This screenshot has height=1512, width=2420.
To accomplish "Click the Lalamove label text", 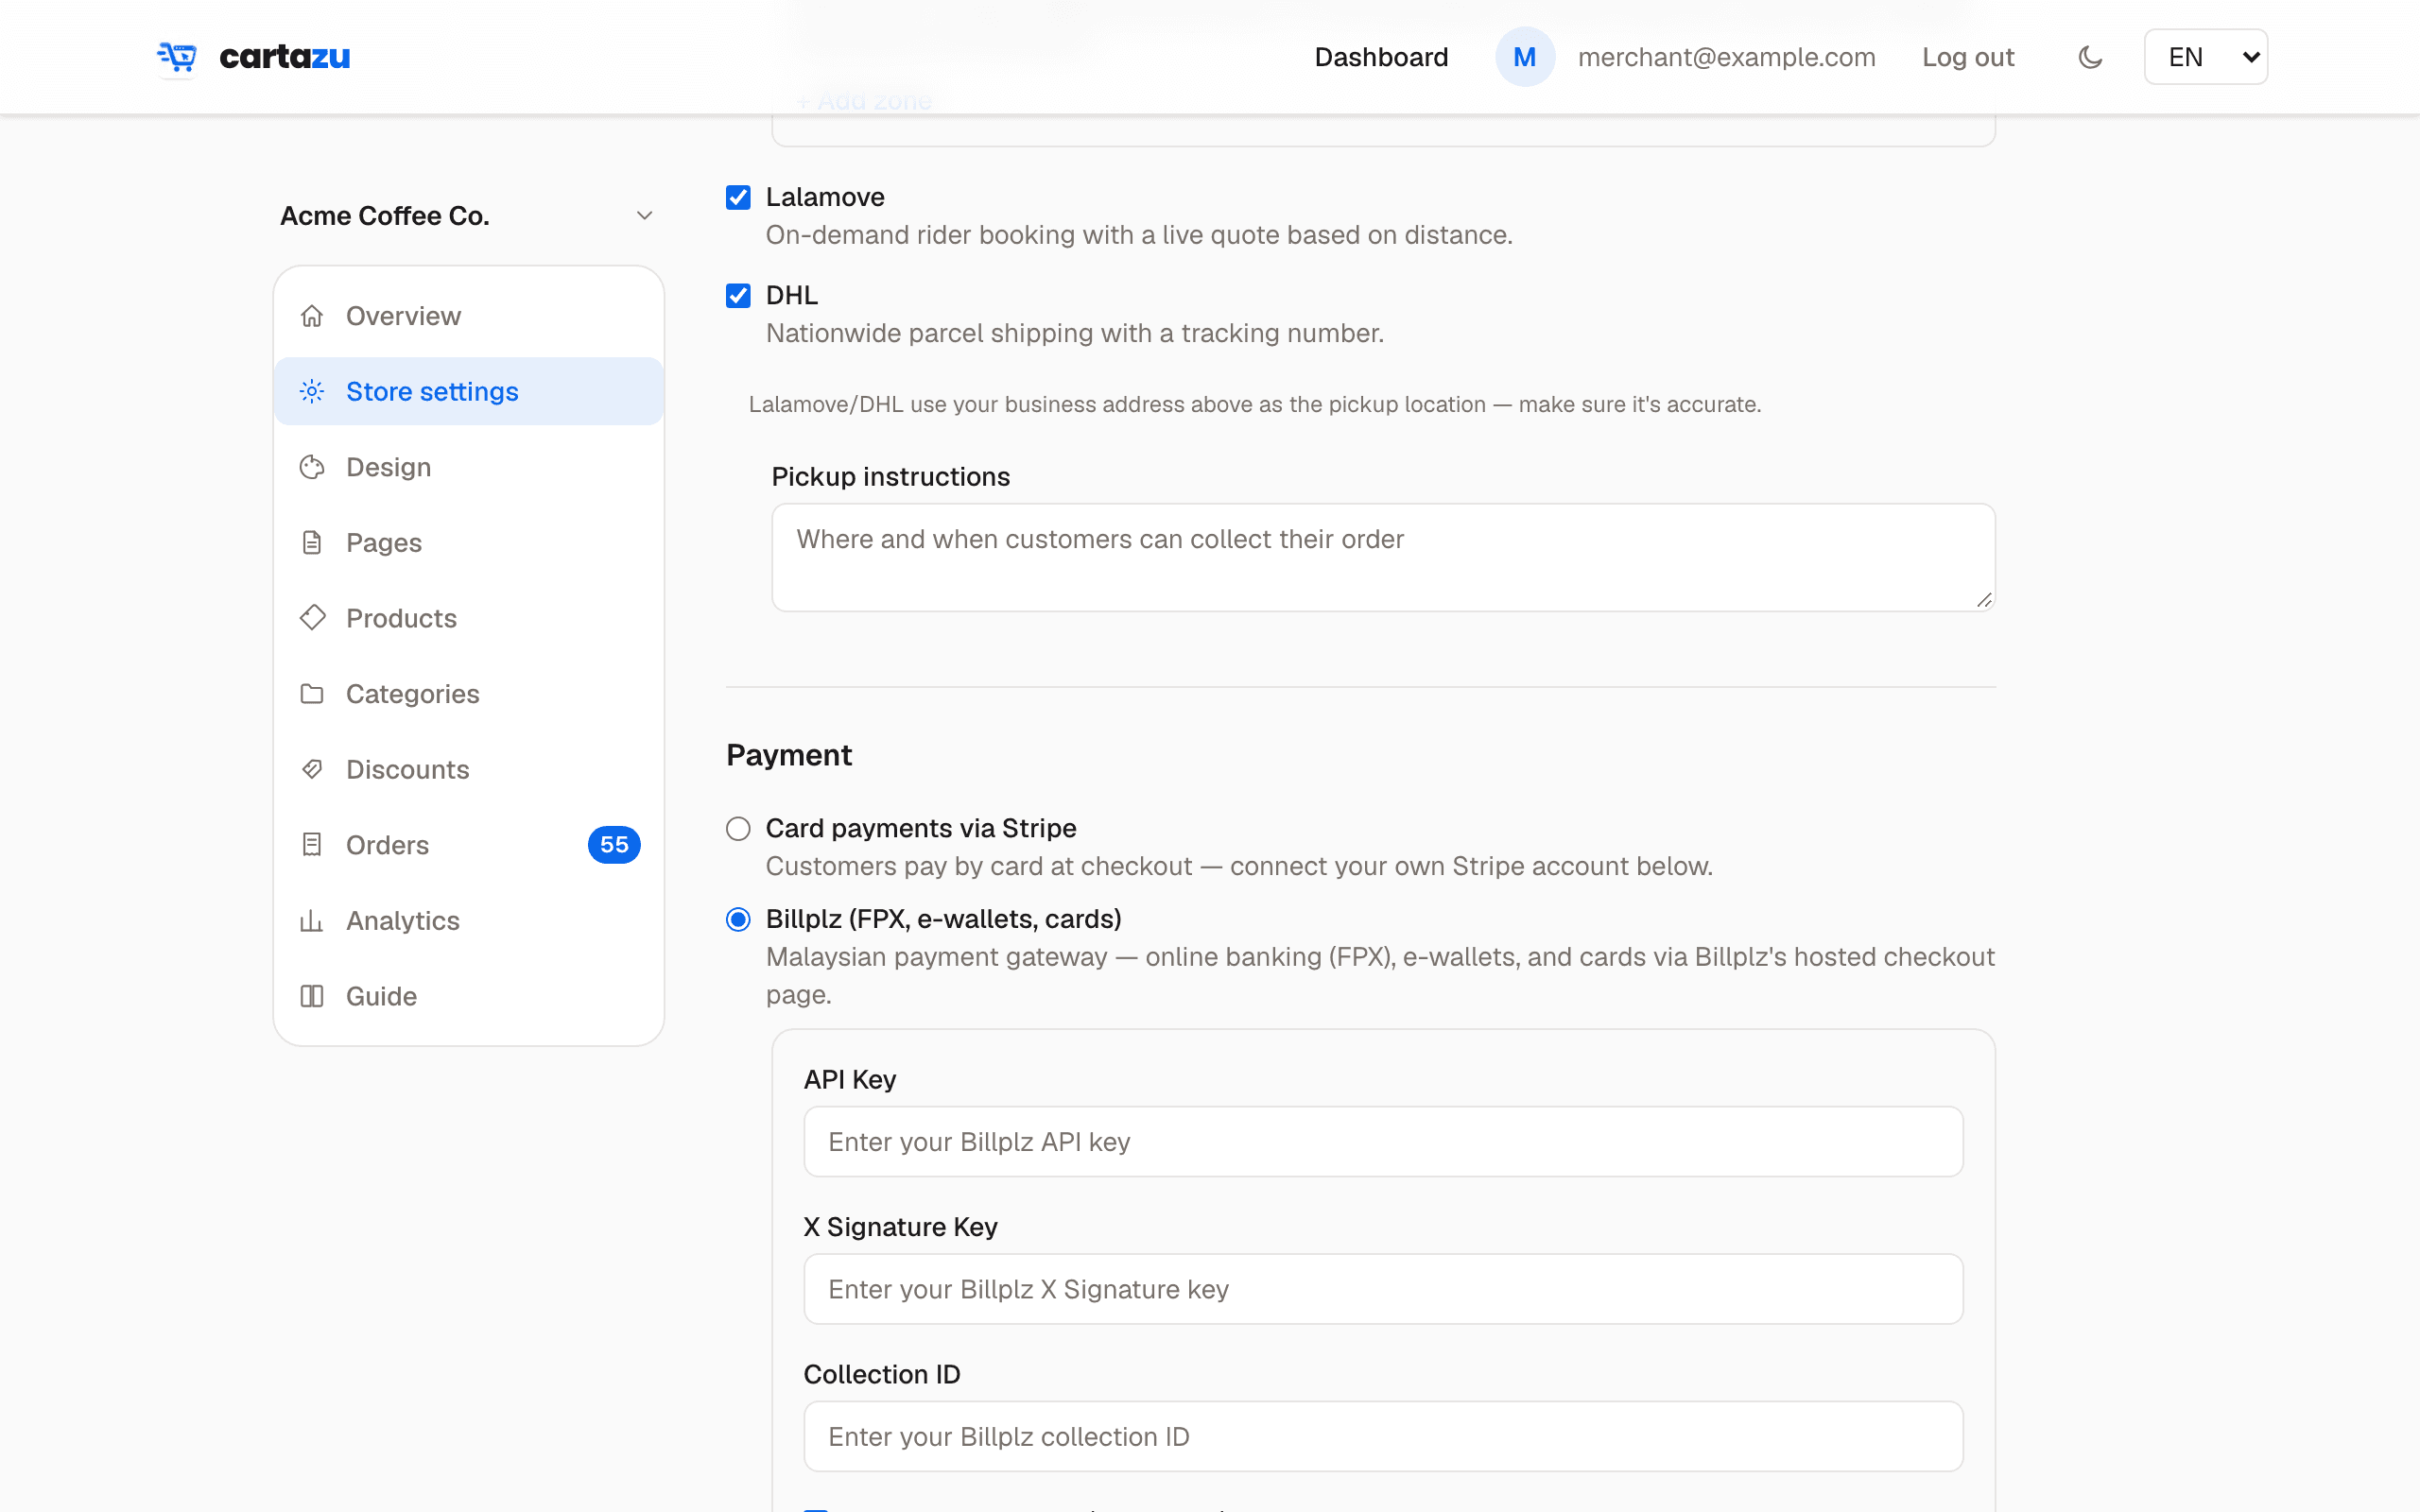I will [825, 197].
